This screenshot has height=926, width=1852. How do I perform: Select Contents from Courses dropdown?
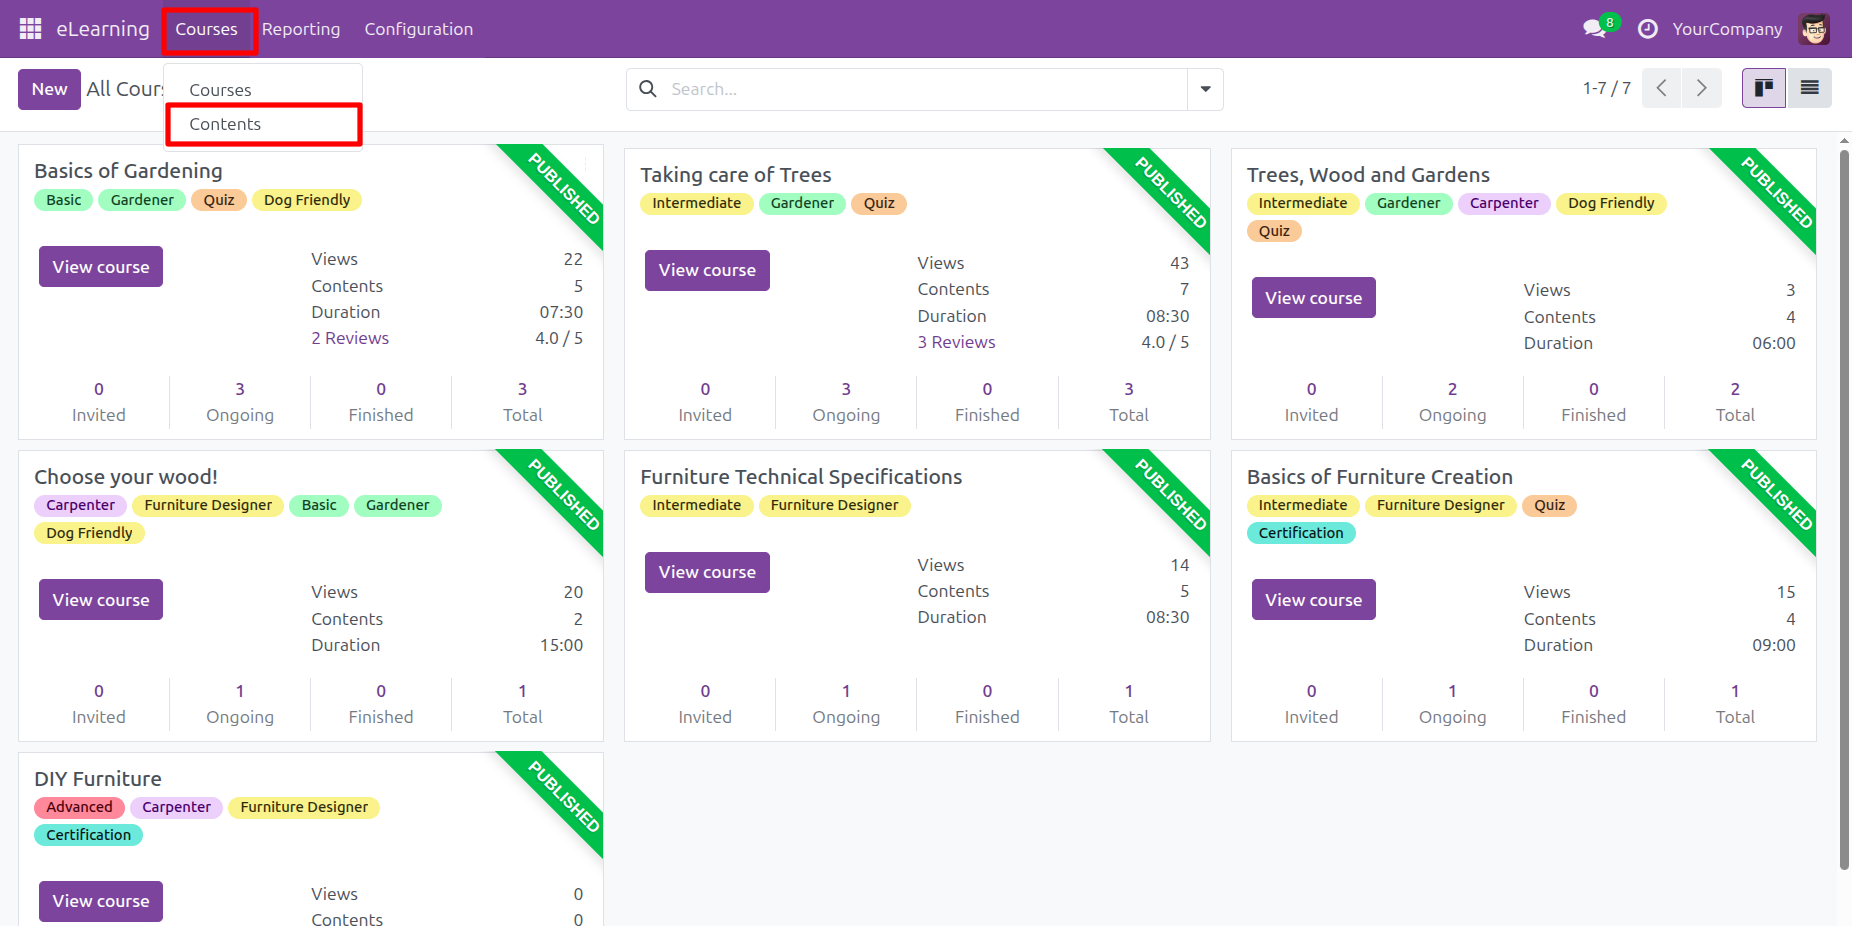pos(225,124)
